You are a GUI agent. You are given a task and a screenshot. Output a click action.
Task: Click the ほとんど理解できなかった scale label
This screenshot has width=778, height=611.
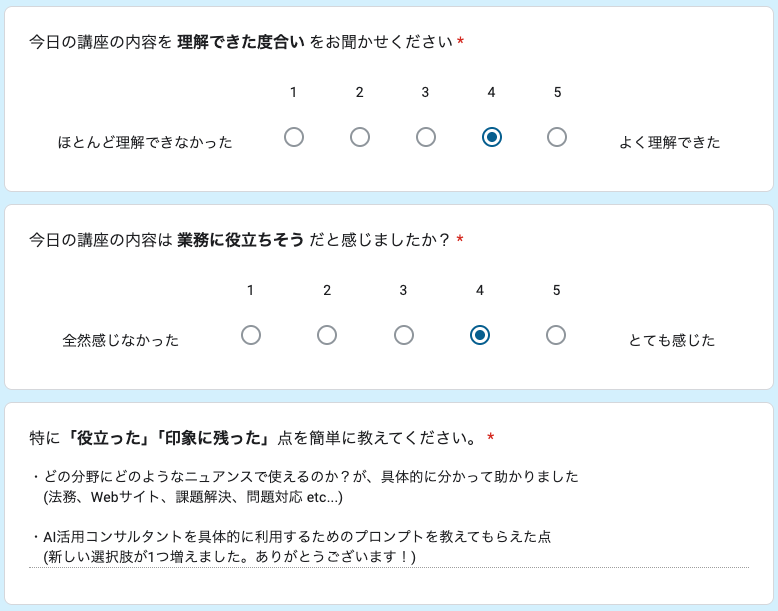(x=145, y=142)
